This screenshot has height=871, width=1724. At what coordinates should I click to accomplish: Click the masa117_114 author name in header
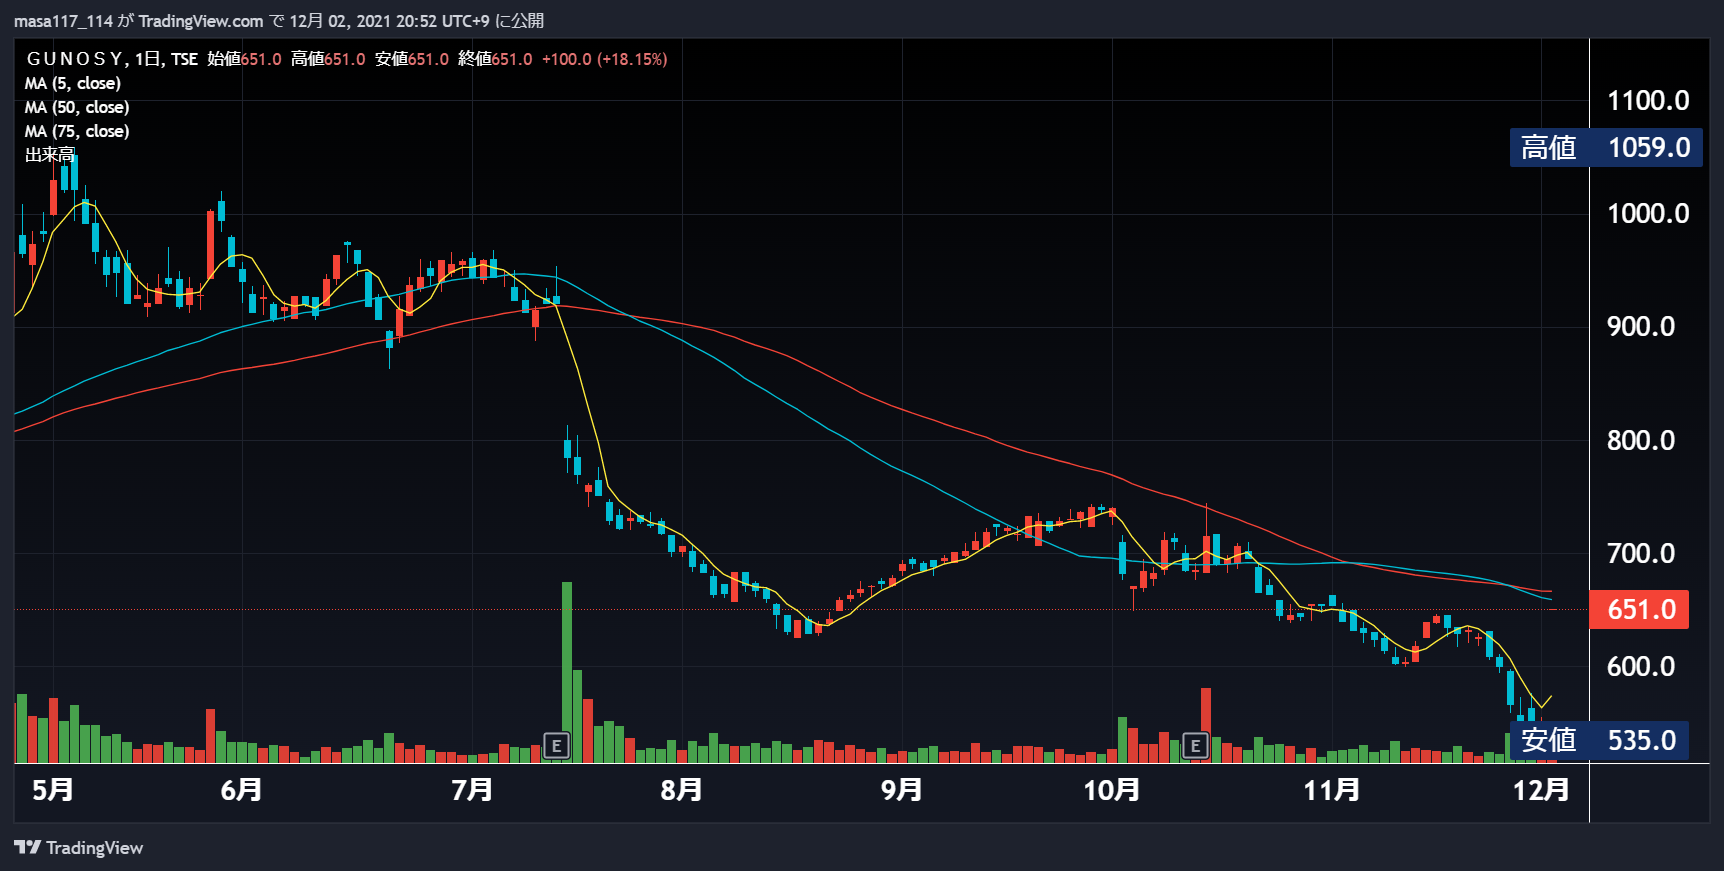coord(64,21)
